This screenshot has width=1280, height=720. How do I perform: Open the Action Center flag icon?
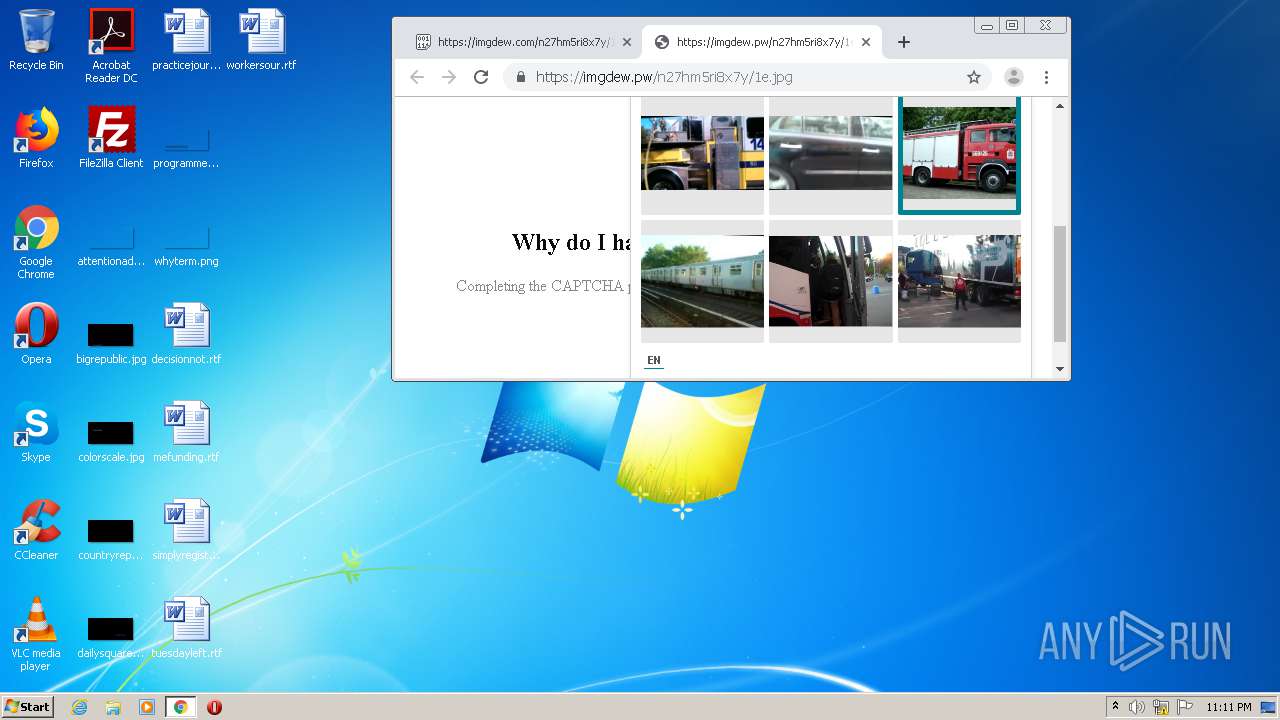1185,707
